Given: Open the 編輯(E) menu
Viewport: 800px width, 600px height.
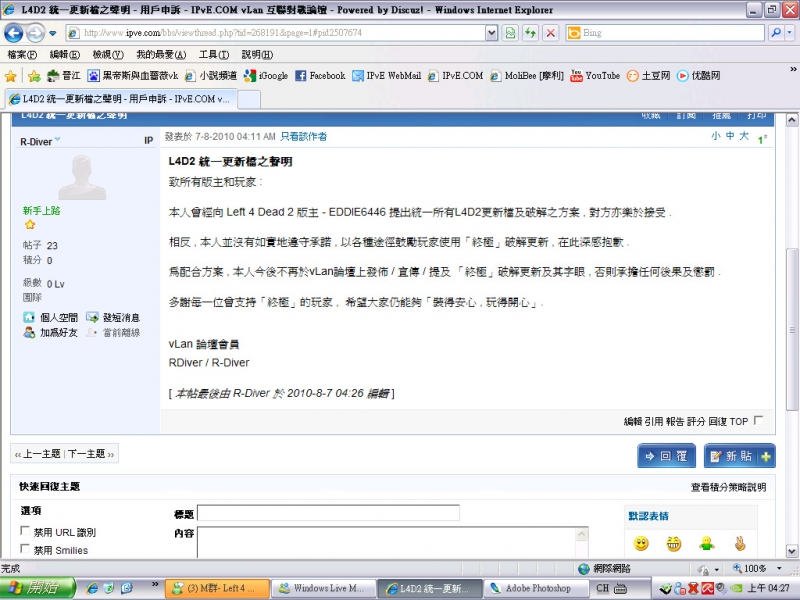Looking at the screenshot, I should tap(64, 55).
